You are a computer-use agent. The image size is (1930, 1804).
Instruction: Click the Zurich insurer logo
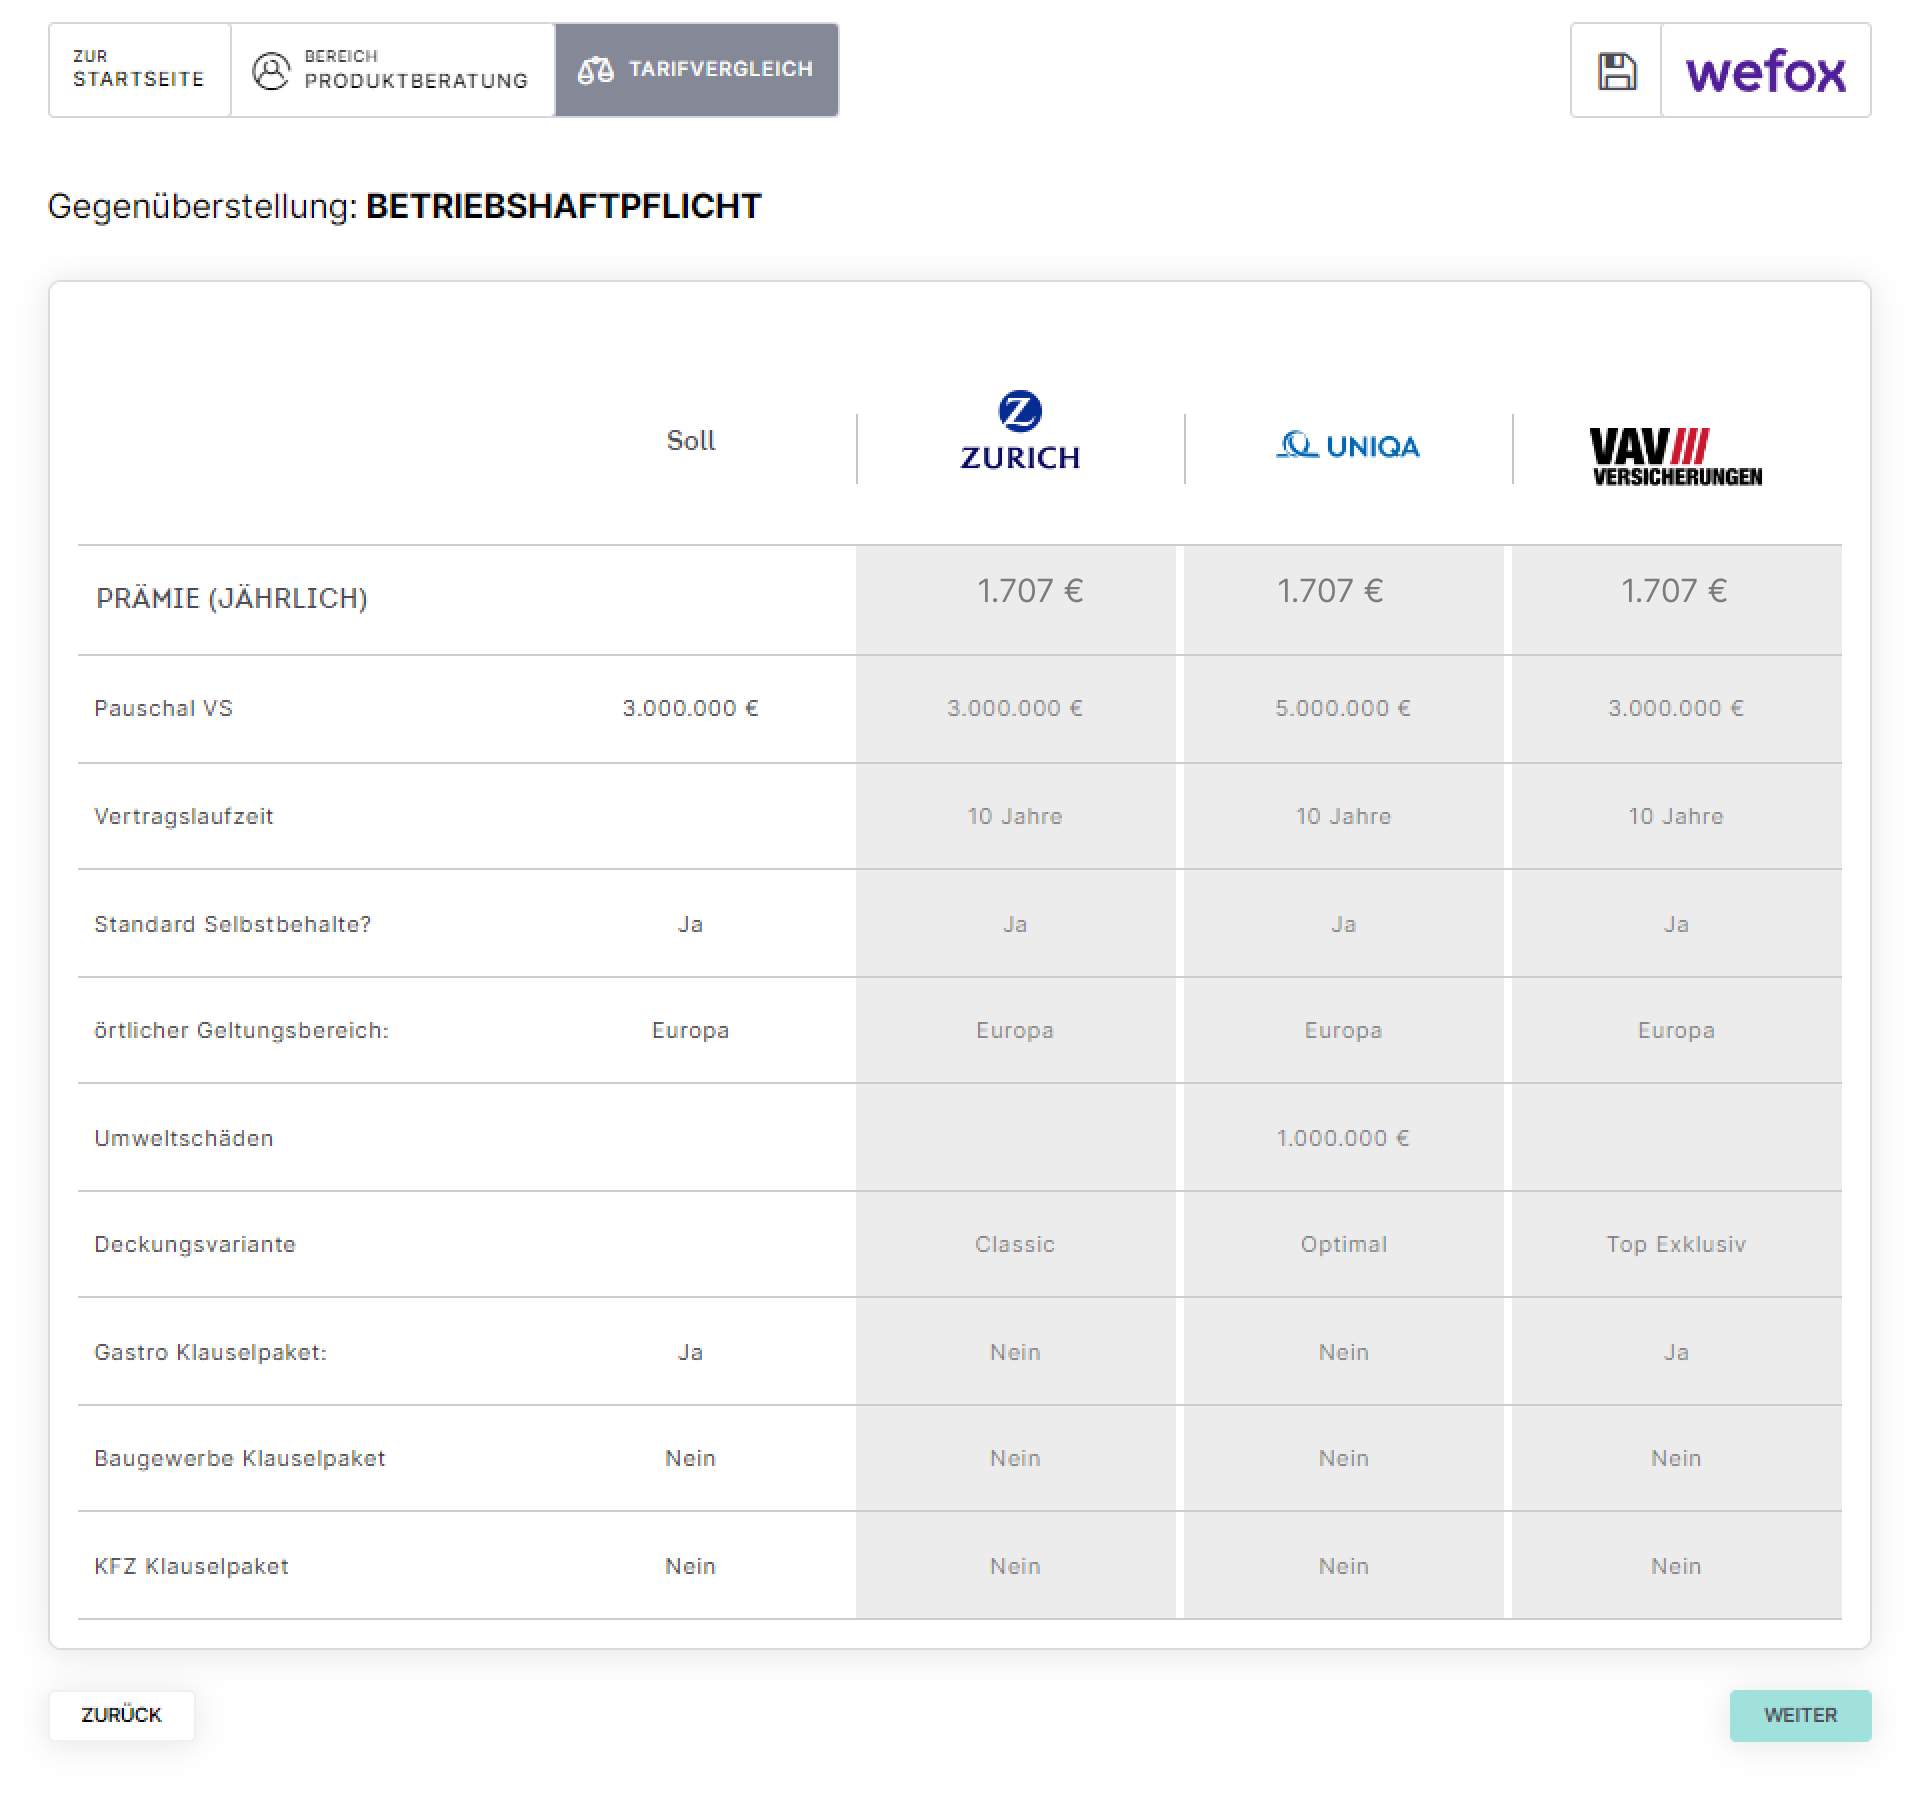tap(1020, 431)
